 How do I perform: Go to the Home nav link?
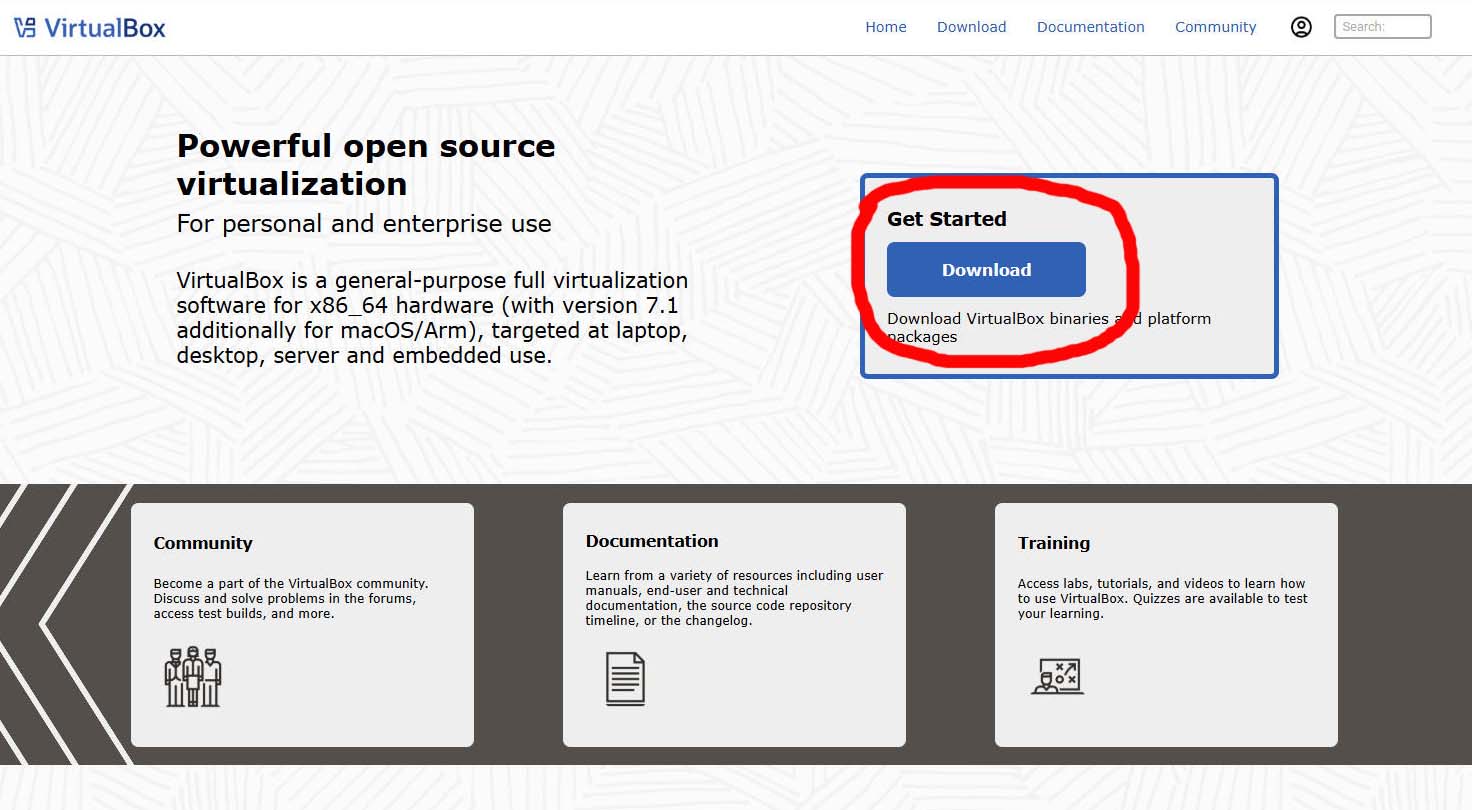(886, 27)
